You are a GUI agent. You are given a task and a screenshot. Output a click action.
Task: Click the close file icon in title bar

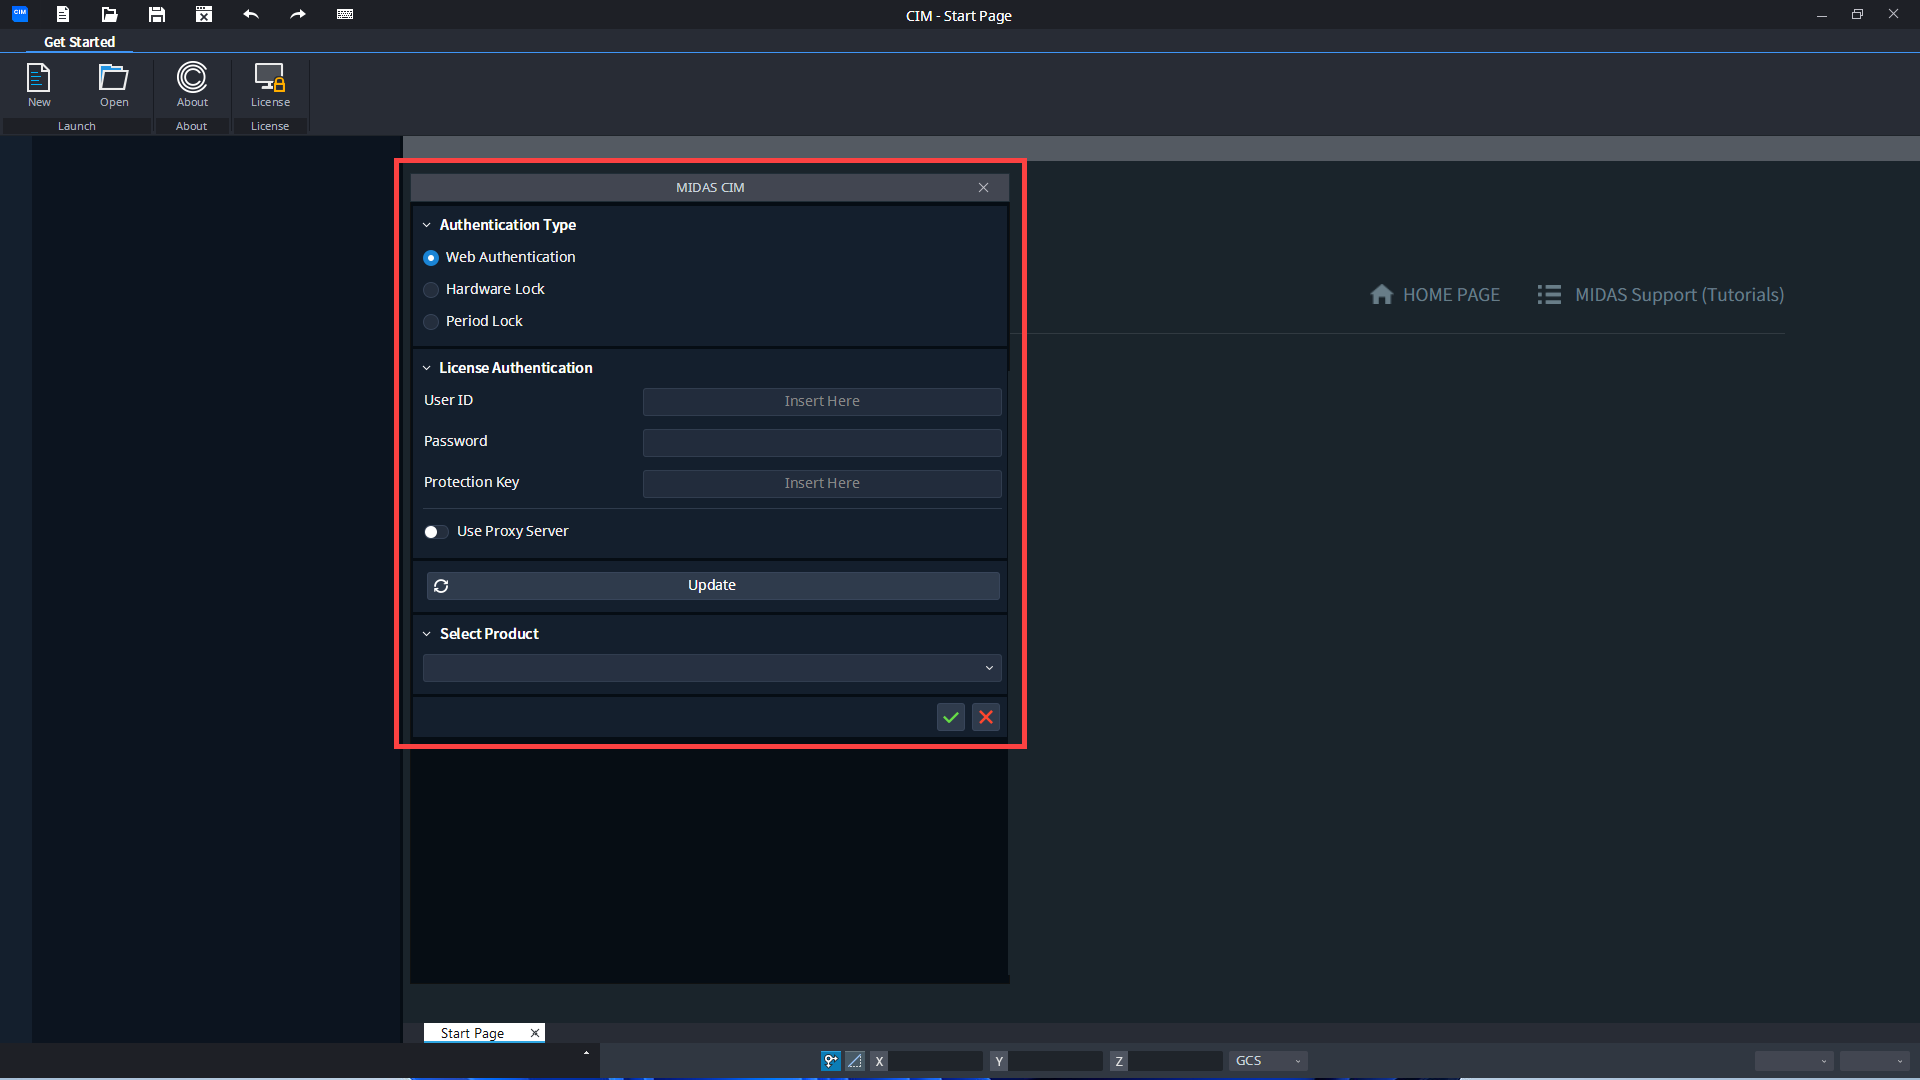click(204, 14)
